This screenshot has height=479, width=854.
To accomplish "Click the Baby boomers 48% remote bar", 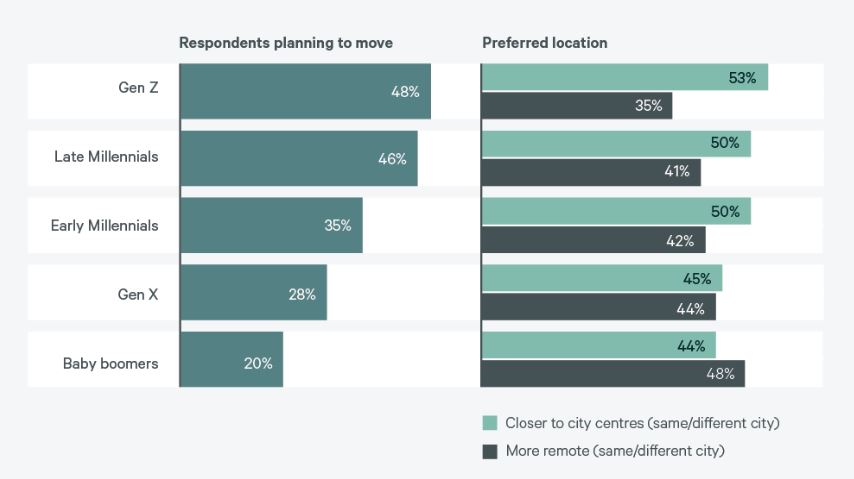I will 613,374.
